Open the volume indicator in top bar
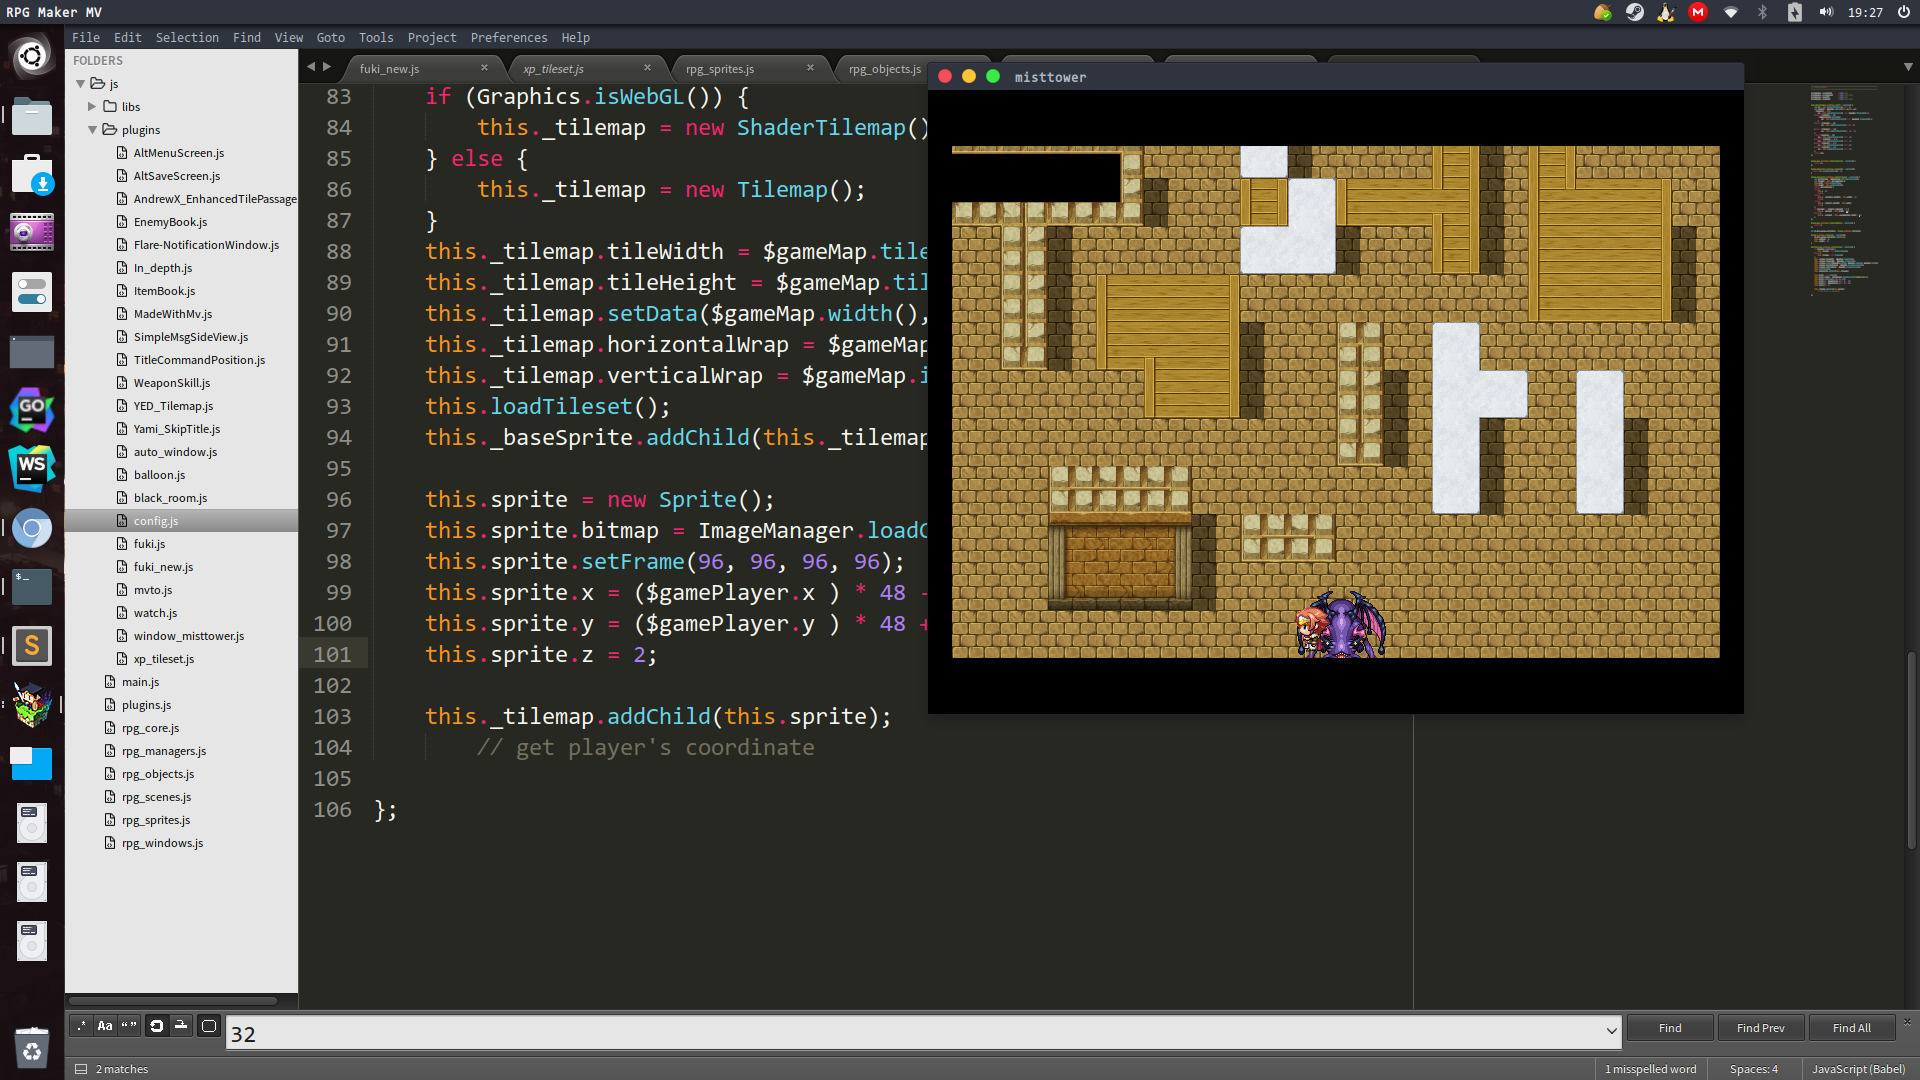 click(x=1826, y=12)
